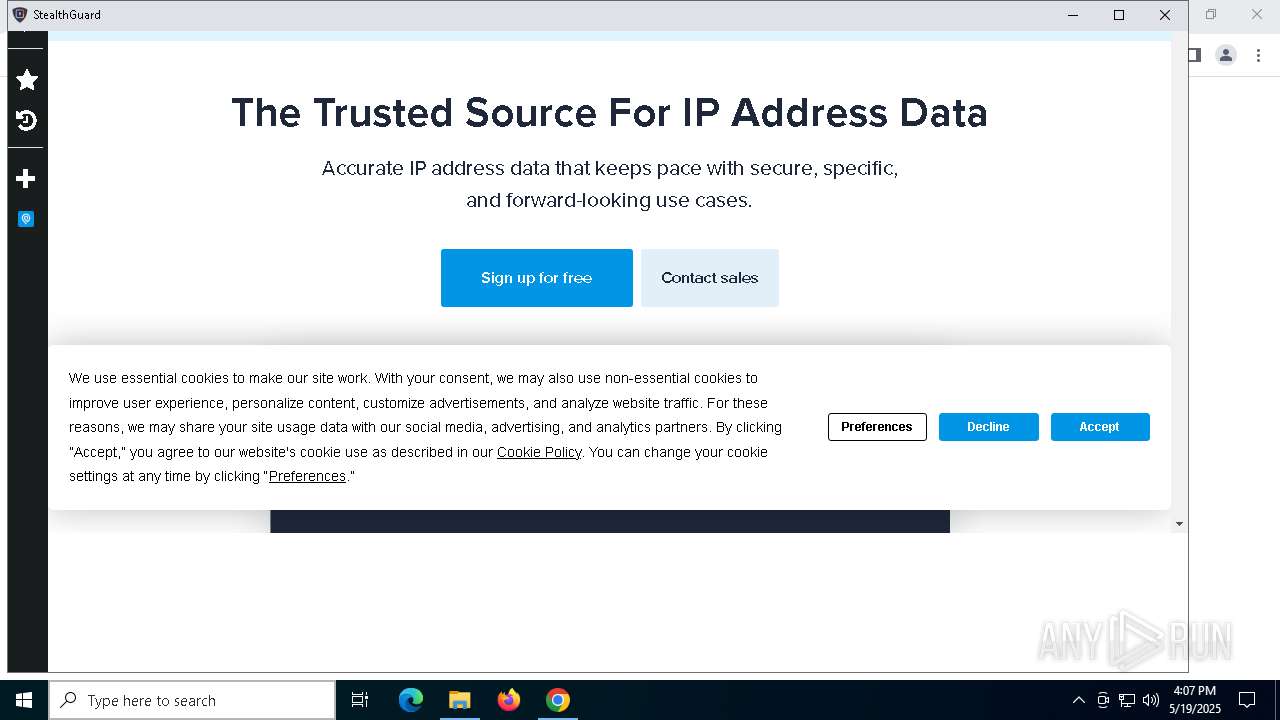1280x720 pixels.
Task: Click the heading The Trusted Source For IP Address Data
Action: point(609,113)
